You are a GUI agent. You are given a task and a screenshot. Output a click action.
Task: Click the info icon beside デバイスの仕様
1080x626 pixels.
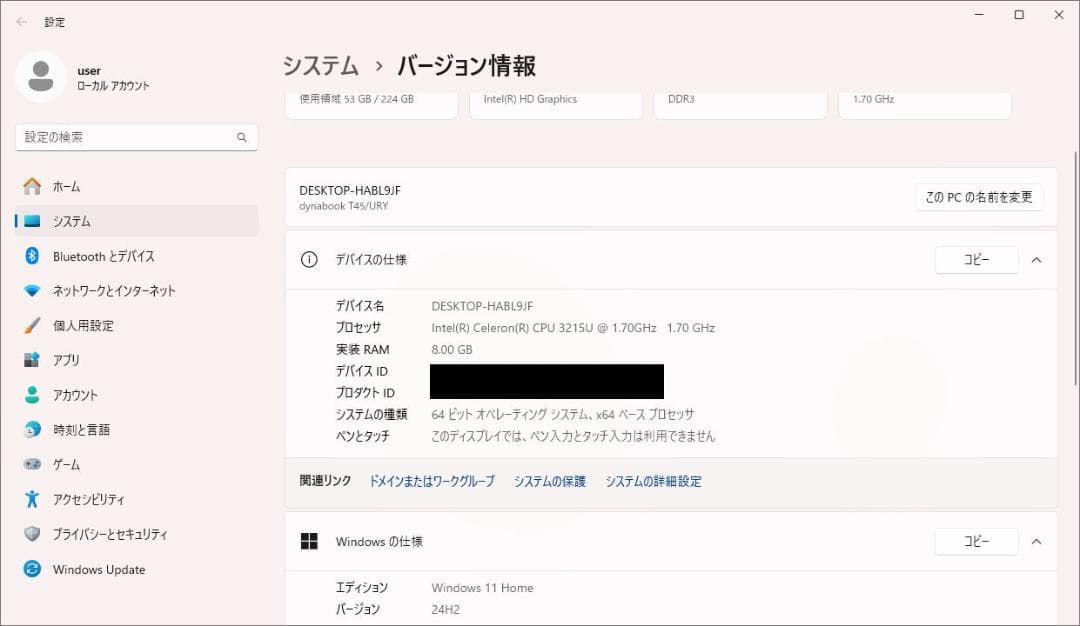tap(309, 260)
